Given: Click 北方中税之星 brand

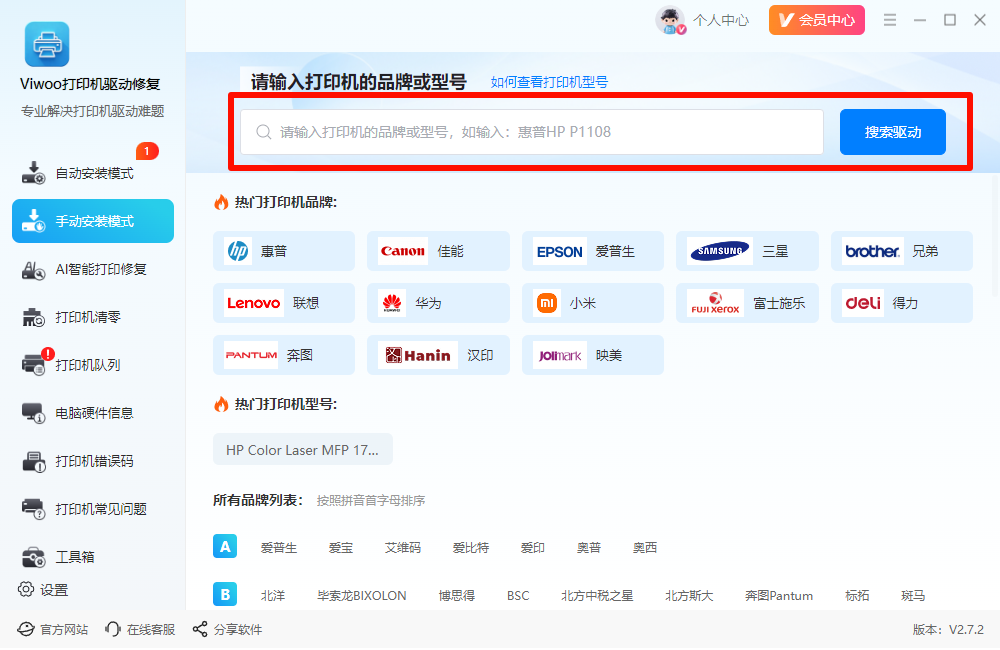Looking at the screenshot, I should coord(597,595).
